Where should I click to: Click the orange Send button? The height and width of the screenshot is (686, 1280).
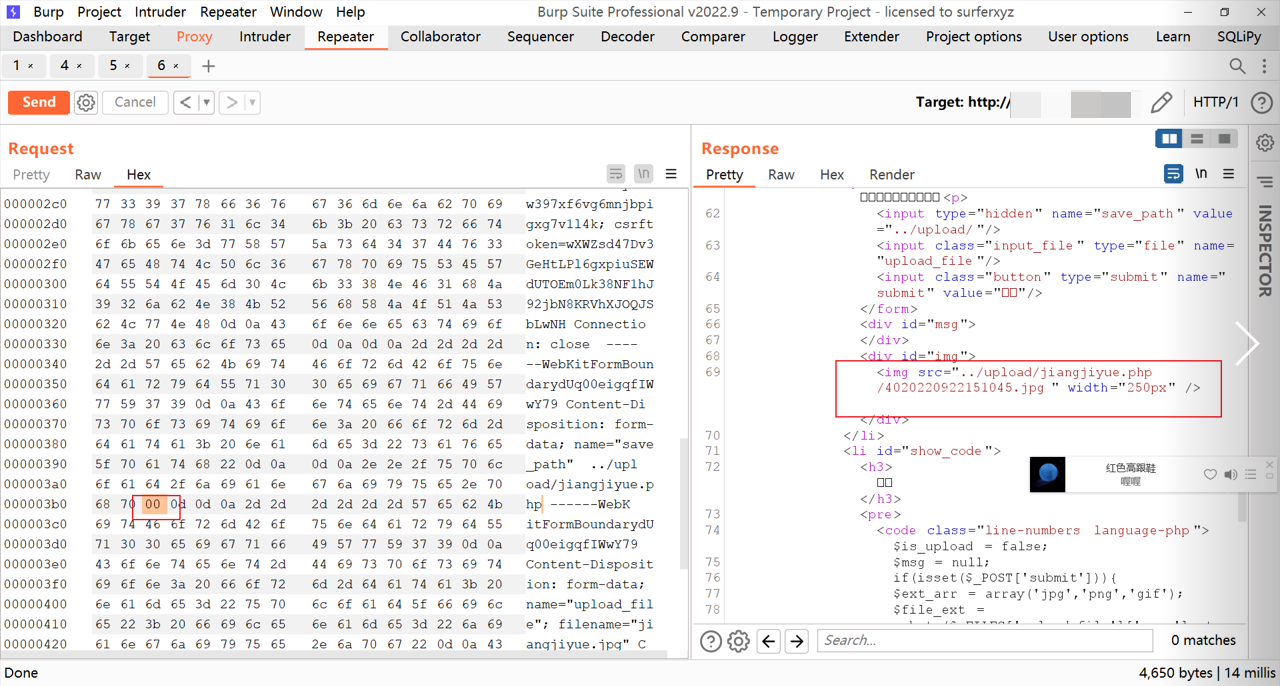tap(39, 102)
